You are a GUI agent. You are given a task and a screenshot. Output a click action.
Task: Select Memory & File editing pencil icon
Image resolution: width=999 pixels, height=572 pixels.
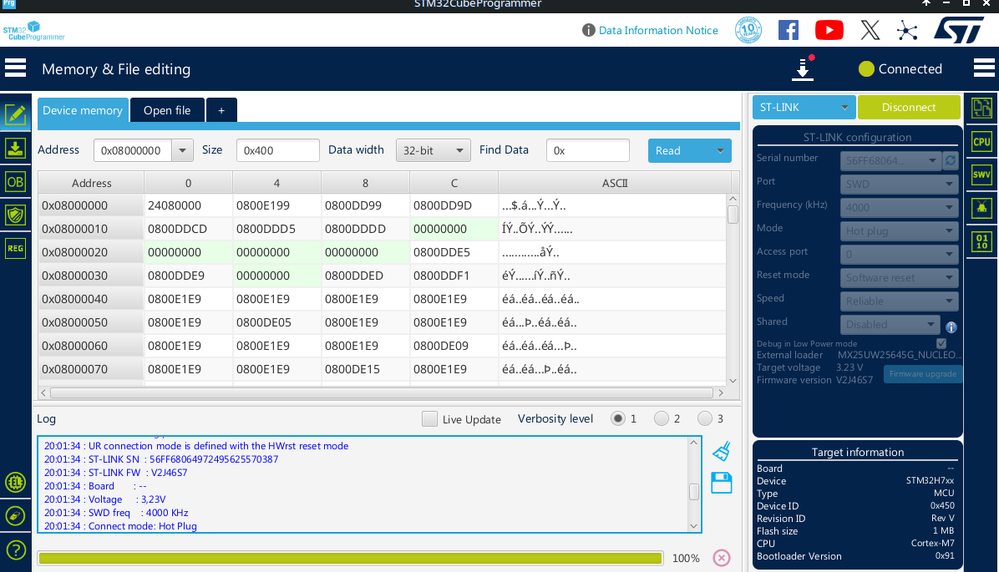click(15, 115)
